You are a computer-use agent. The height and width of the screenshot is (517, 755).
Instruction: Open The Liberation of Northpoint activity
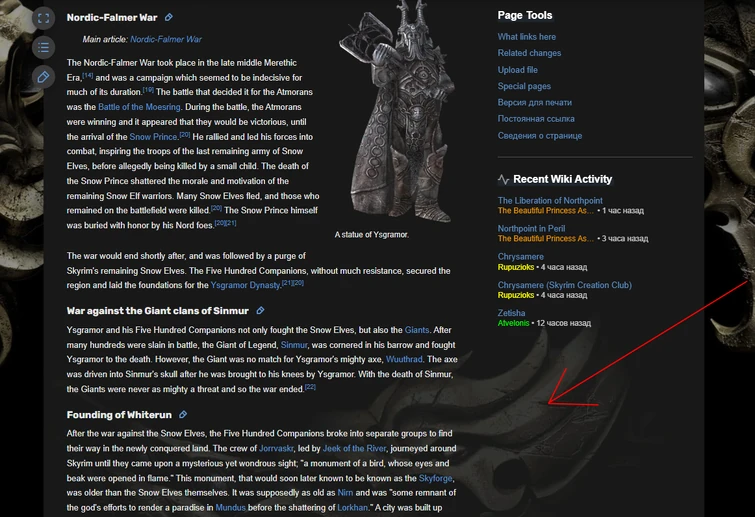(x=550, y=200)
